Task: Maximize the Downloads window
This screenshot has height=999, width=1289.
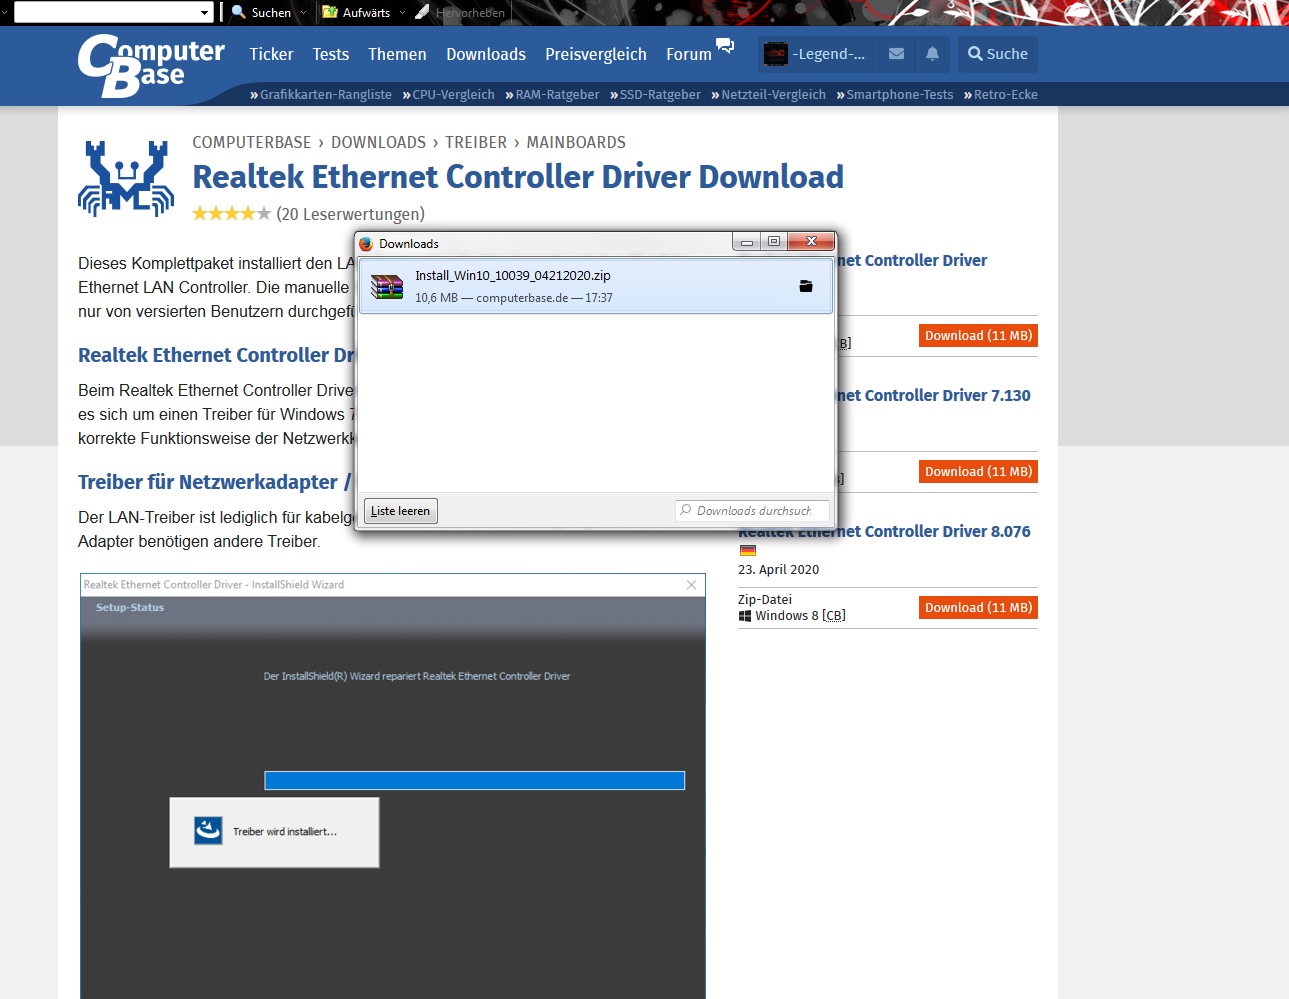Action: 774,242
